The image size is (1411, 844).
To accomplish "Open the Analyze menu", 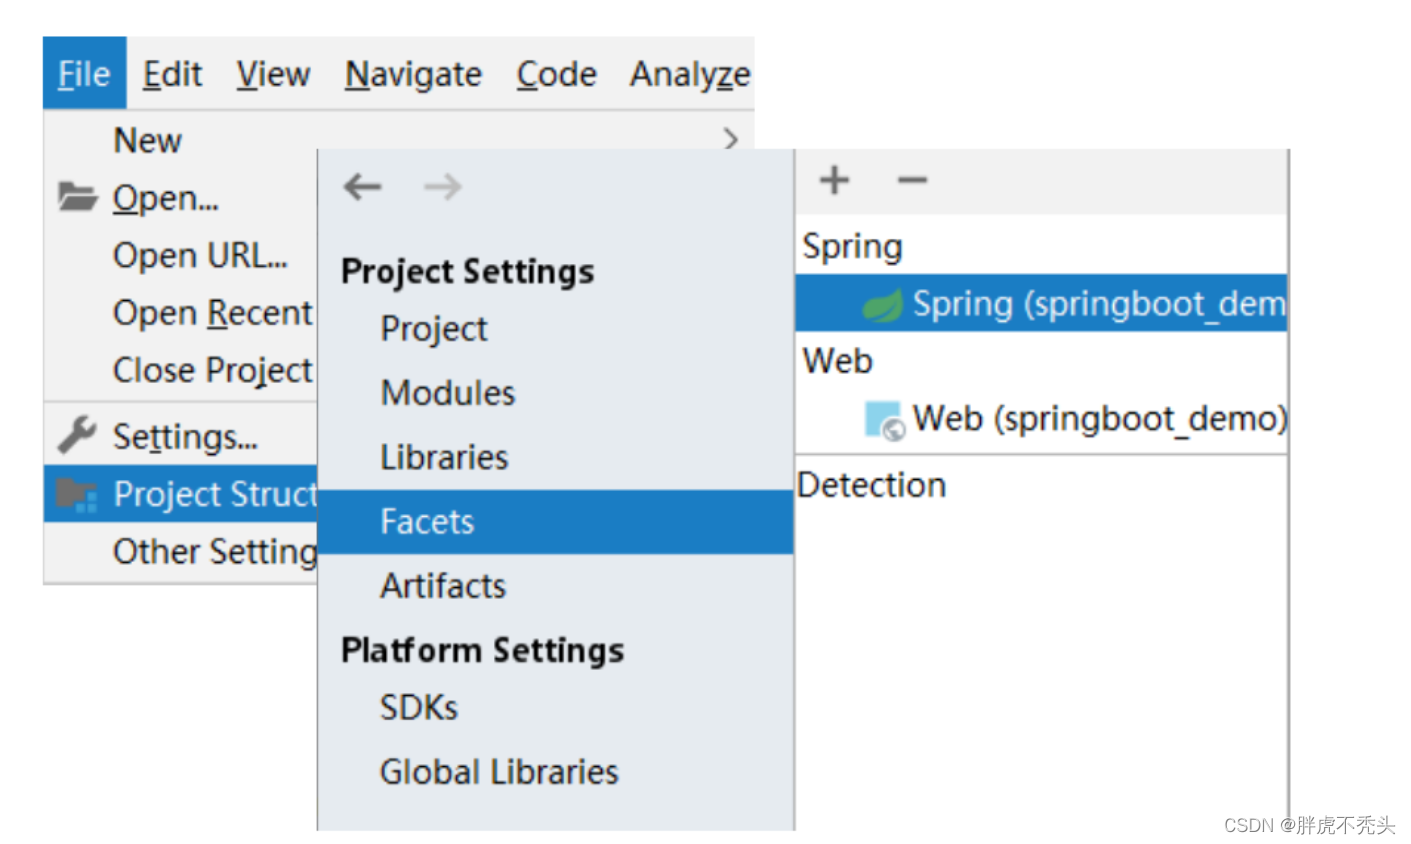I will pos(690,74).
